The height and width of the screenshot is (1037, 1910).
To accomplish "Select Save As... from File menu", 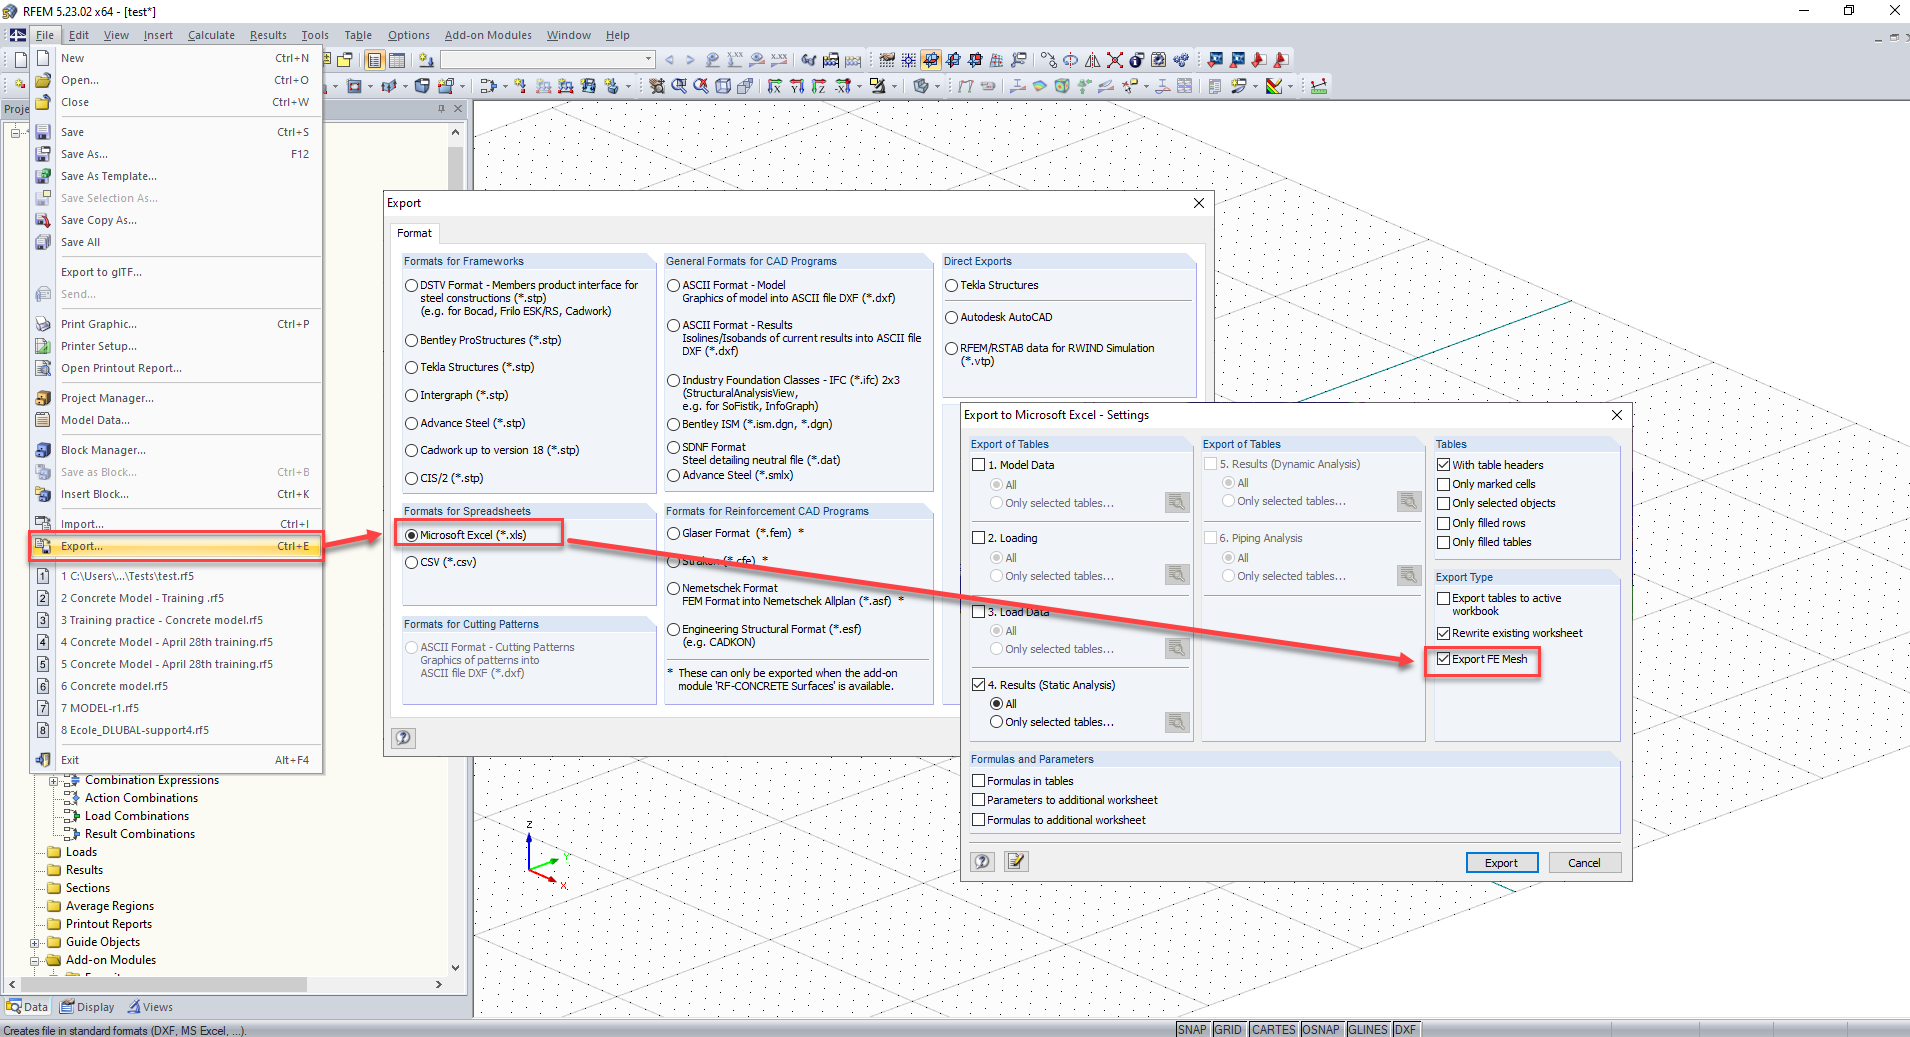I will pyautogui.click(x=176, y=154).
